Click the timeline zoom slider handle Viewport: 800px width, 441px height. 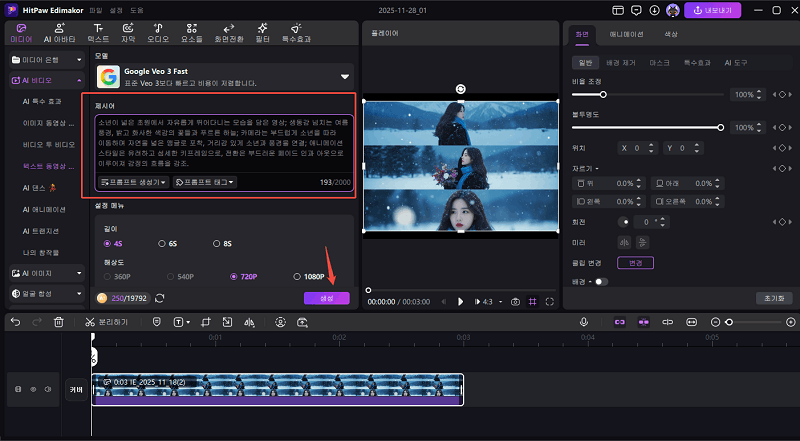tap(729, 322)
